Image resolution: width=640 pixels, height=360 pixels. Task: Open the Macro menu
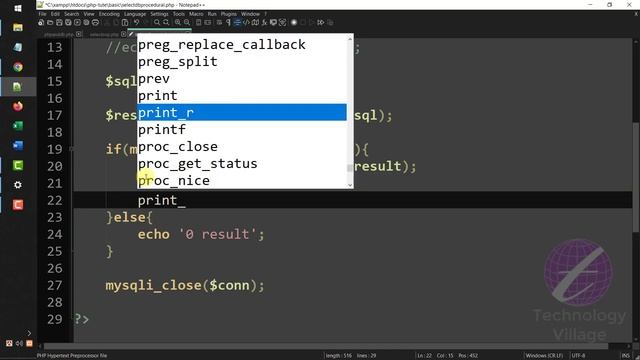tap(196, 14)
